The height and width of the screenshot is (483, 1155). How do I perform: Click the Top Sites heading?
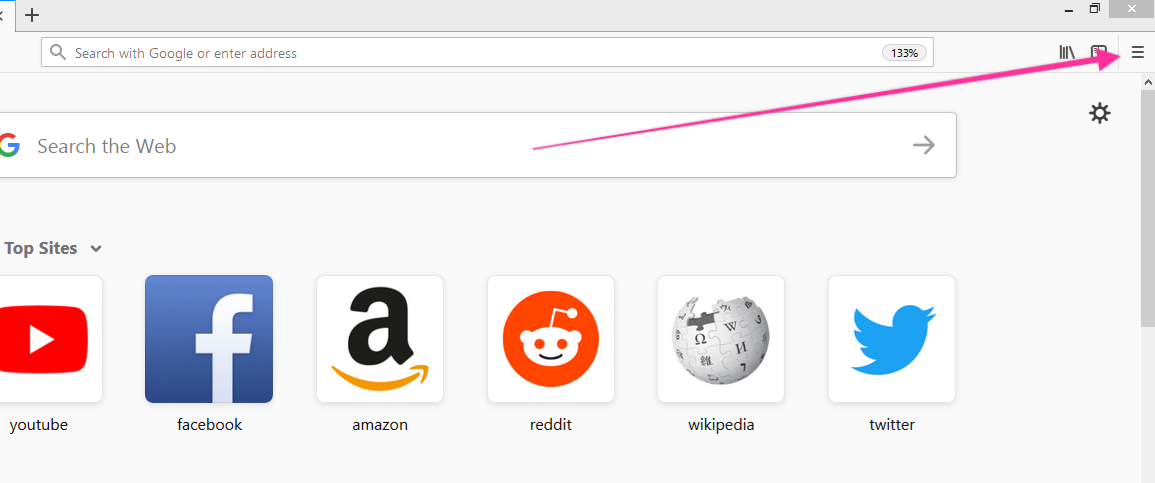click(x=41, y=248)
